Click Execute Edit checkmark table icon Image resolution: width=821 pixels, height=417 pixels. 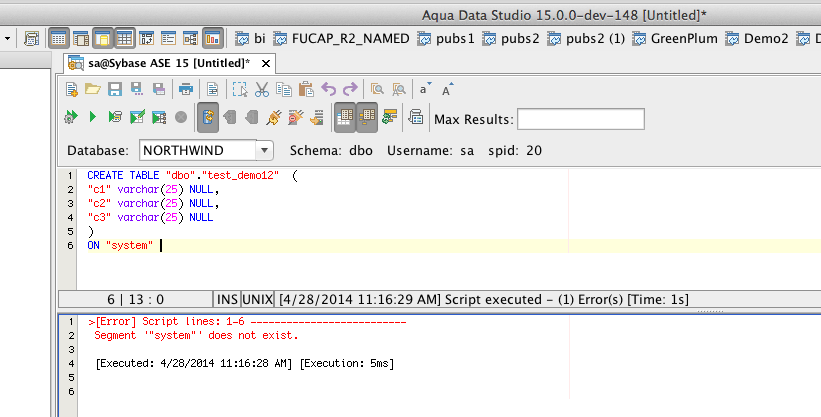[x=137, y=117]
